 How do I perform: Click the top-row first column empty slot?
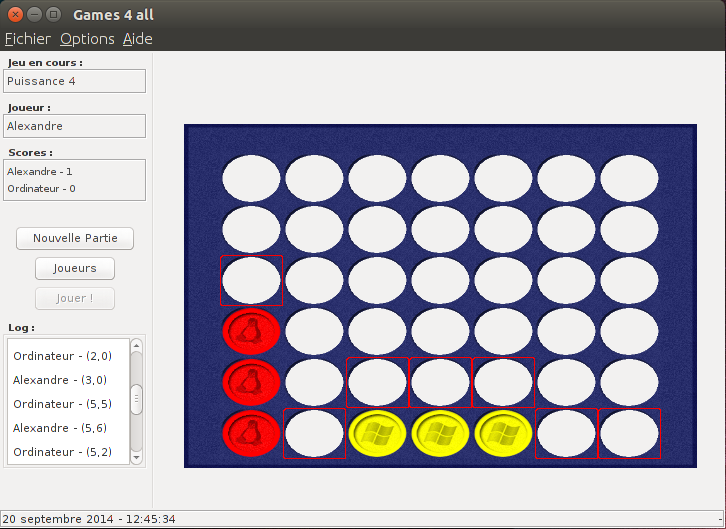coord(251,178)
